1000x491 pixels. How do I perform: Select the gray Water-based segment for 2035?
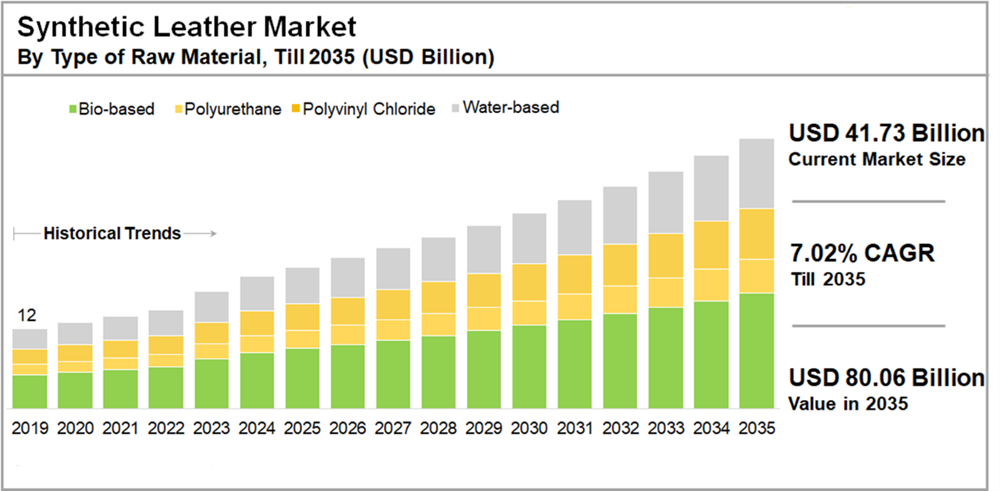pyautogui.click(x=756, y=173)
